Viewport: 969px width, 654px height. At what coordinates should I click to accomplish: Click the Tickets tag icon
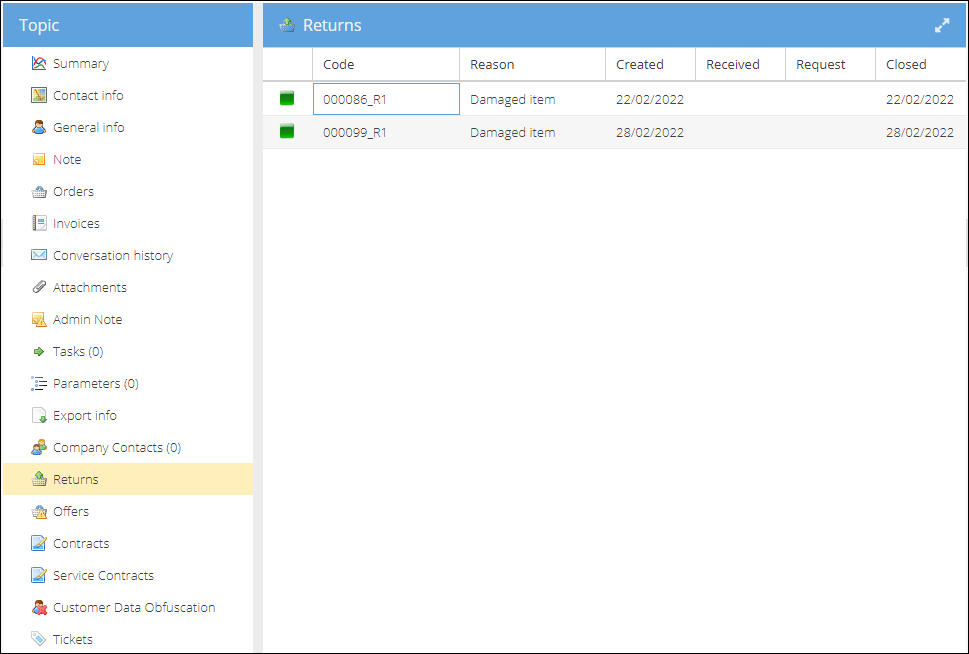tap(39, 639)
